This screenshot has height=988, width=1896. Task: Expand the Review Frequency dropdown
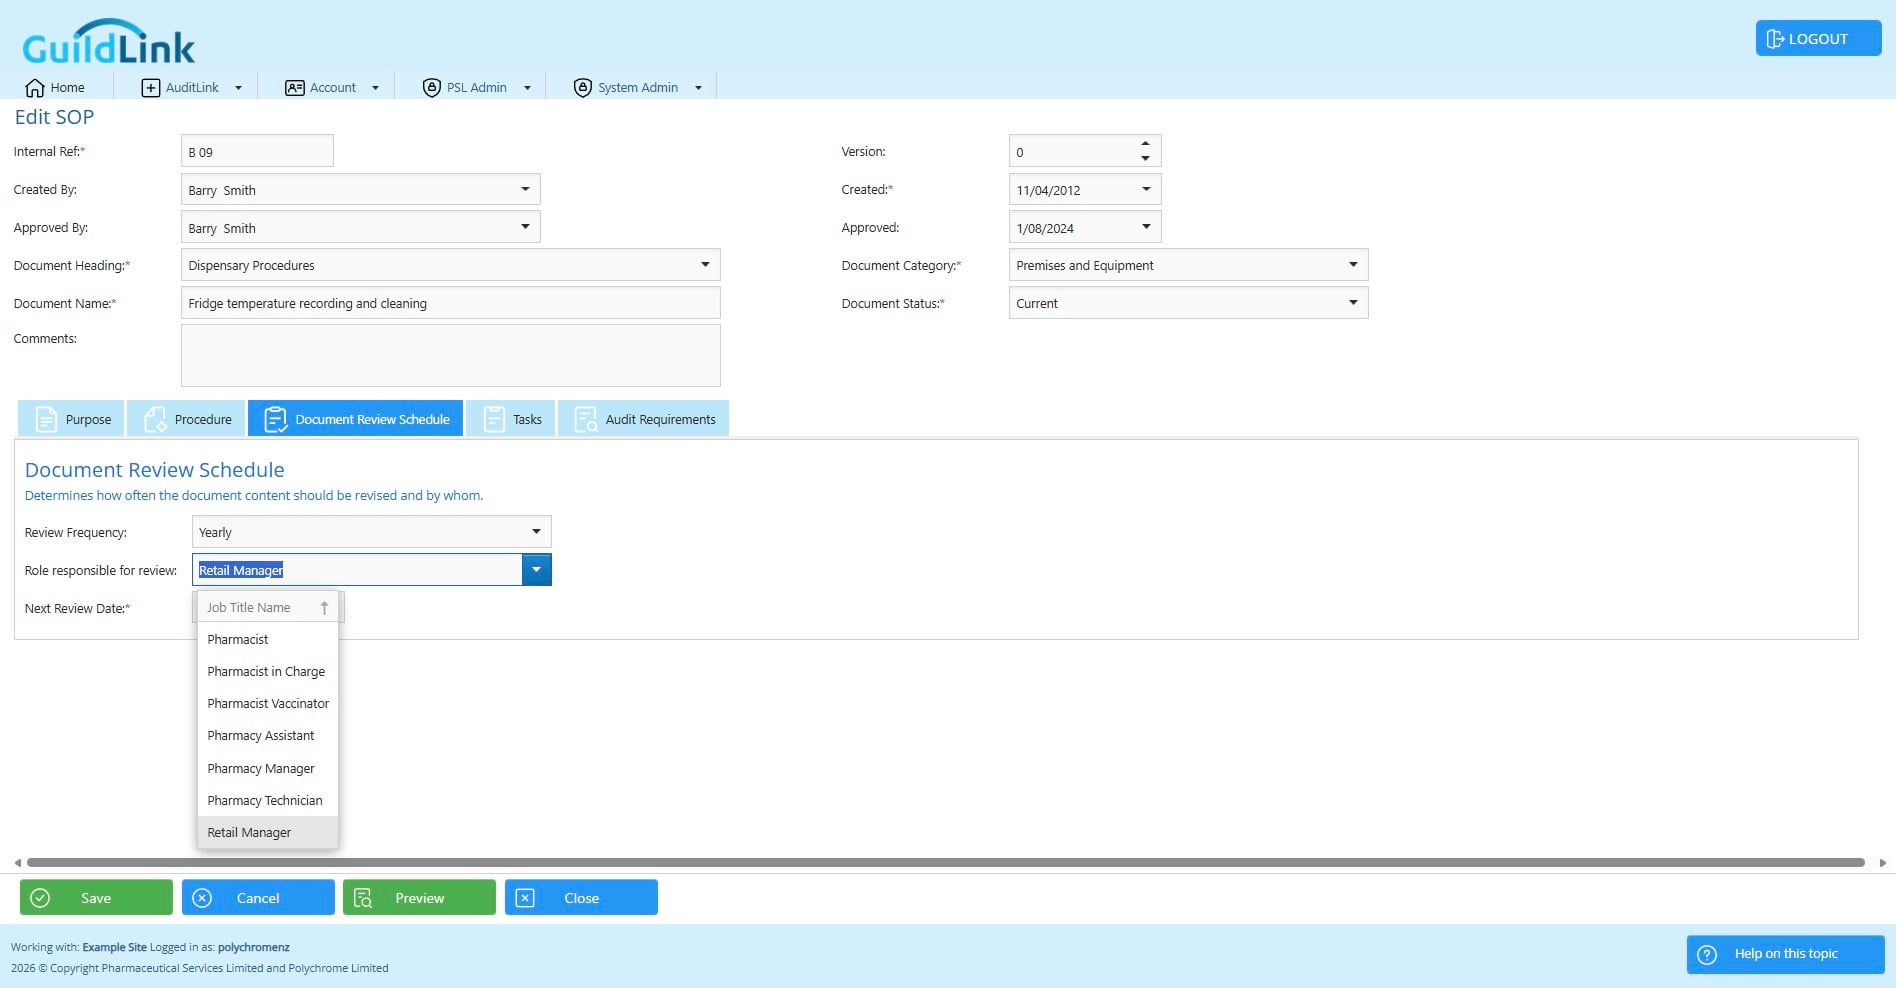pos(536,532)
